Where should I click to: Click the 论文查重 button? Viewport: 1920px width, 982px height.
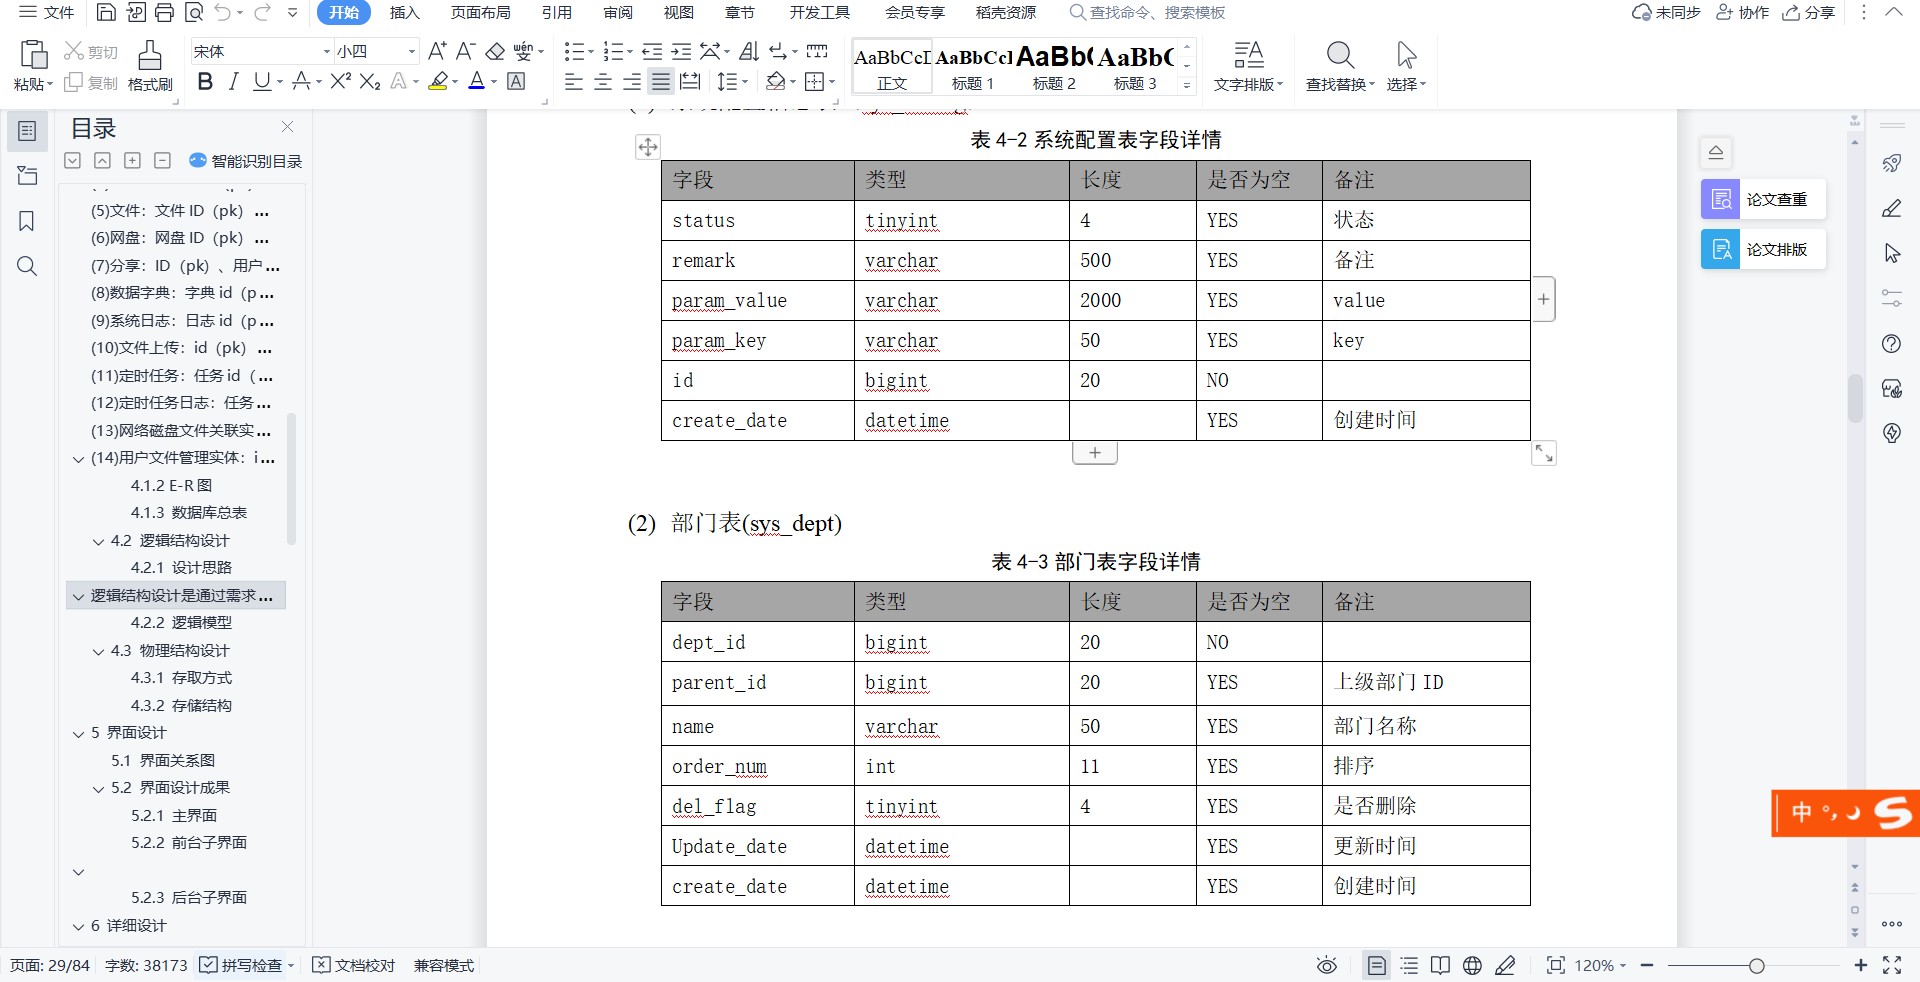click(x=1763, y=199)
